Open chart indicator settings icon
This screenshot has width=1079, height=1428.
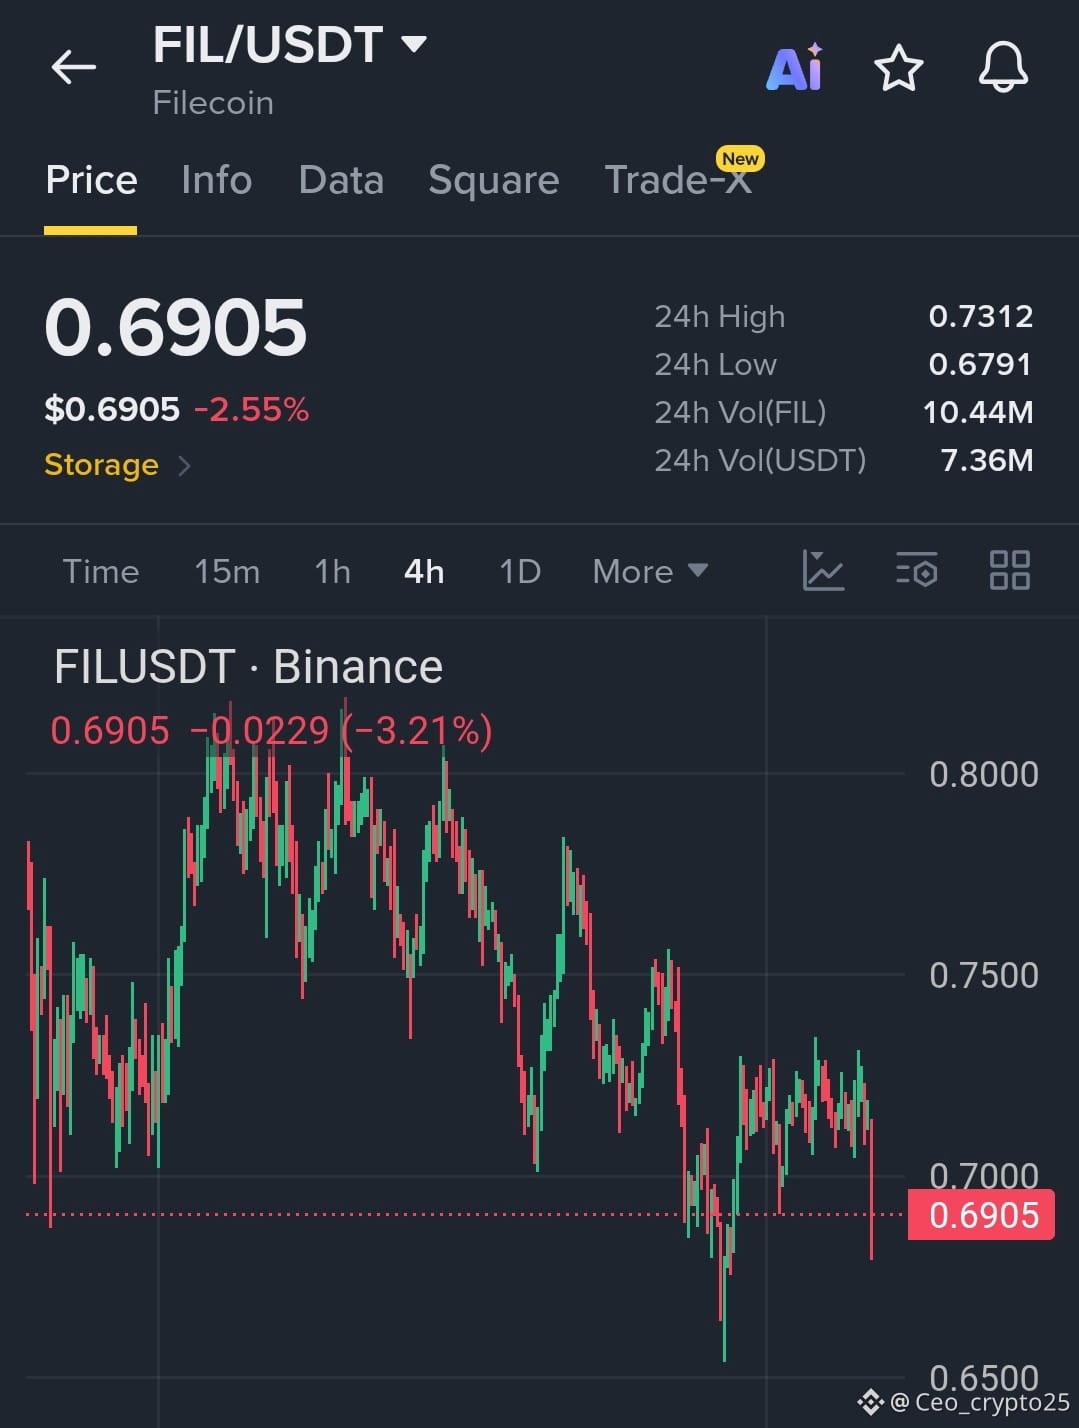click(x=916, y=571)
